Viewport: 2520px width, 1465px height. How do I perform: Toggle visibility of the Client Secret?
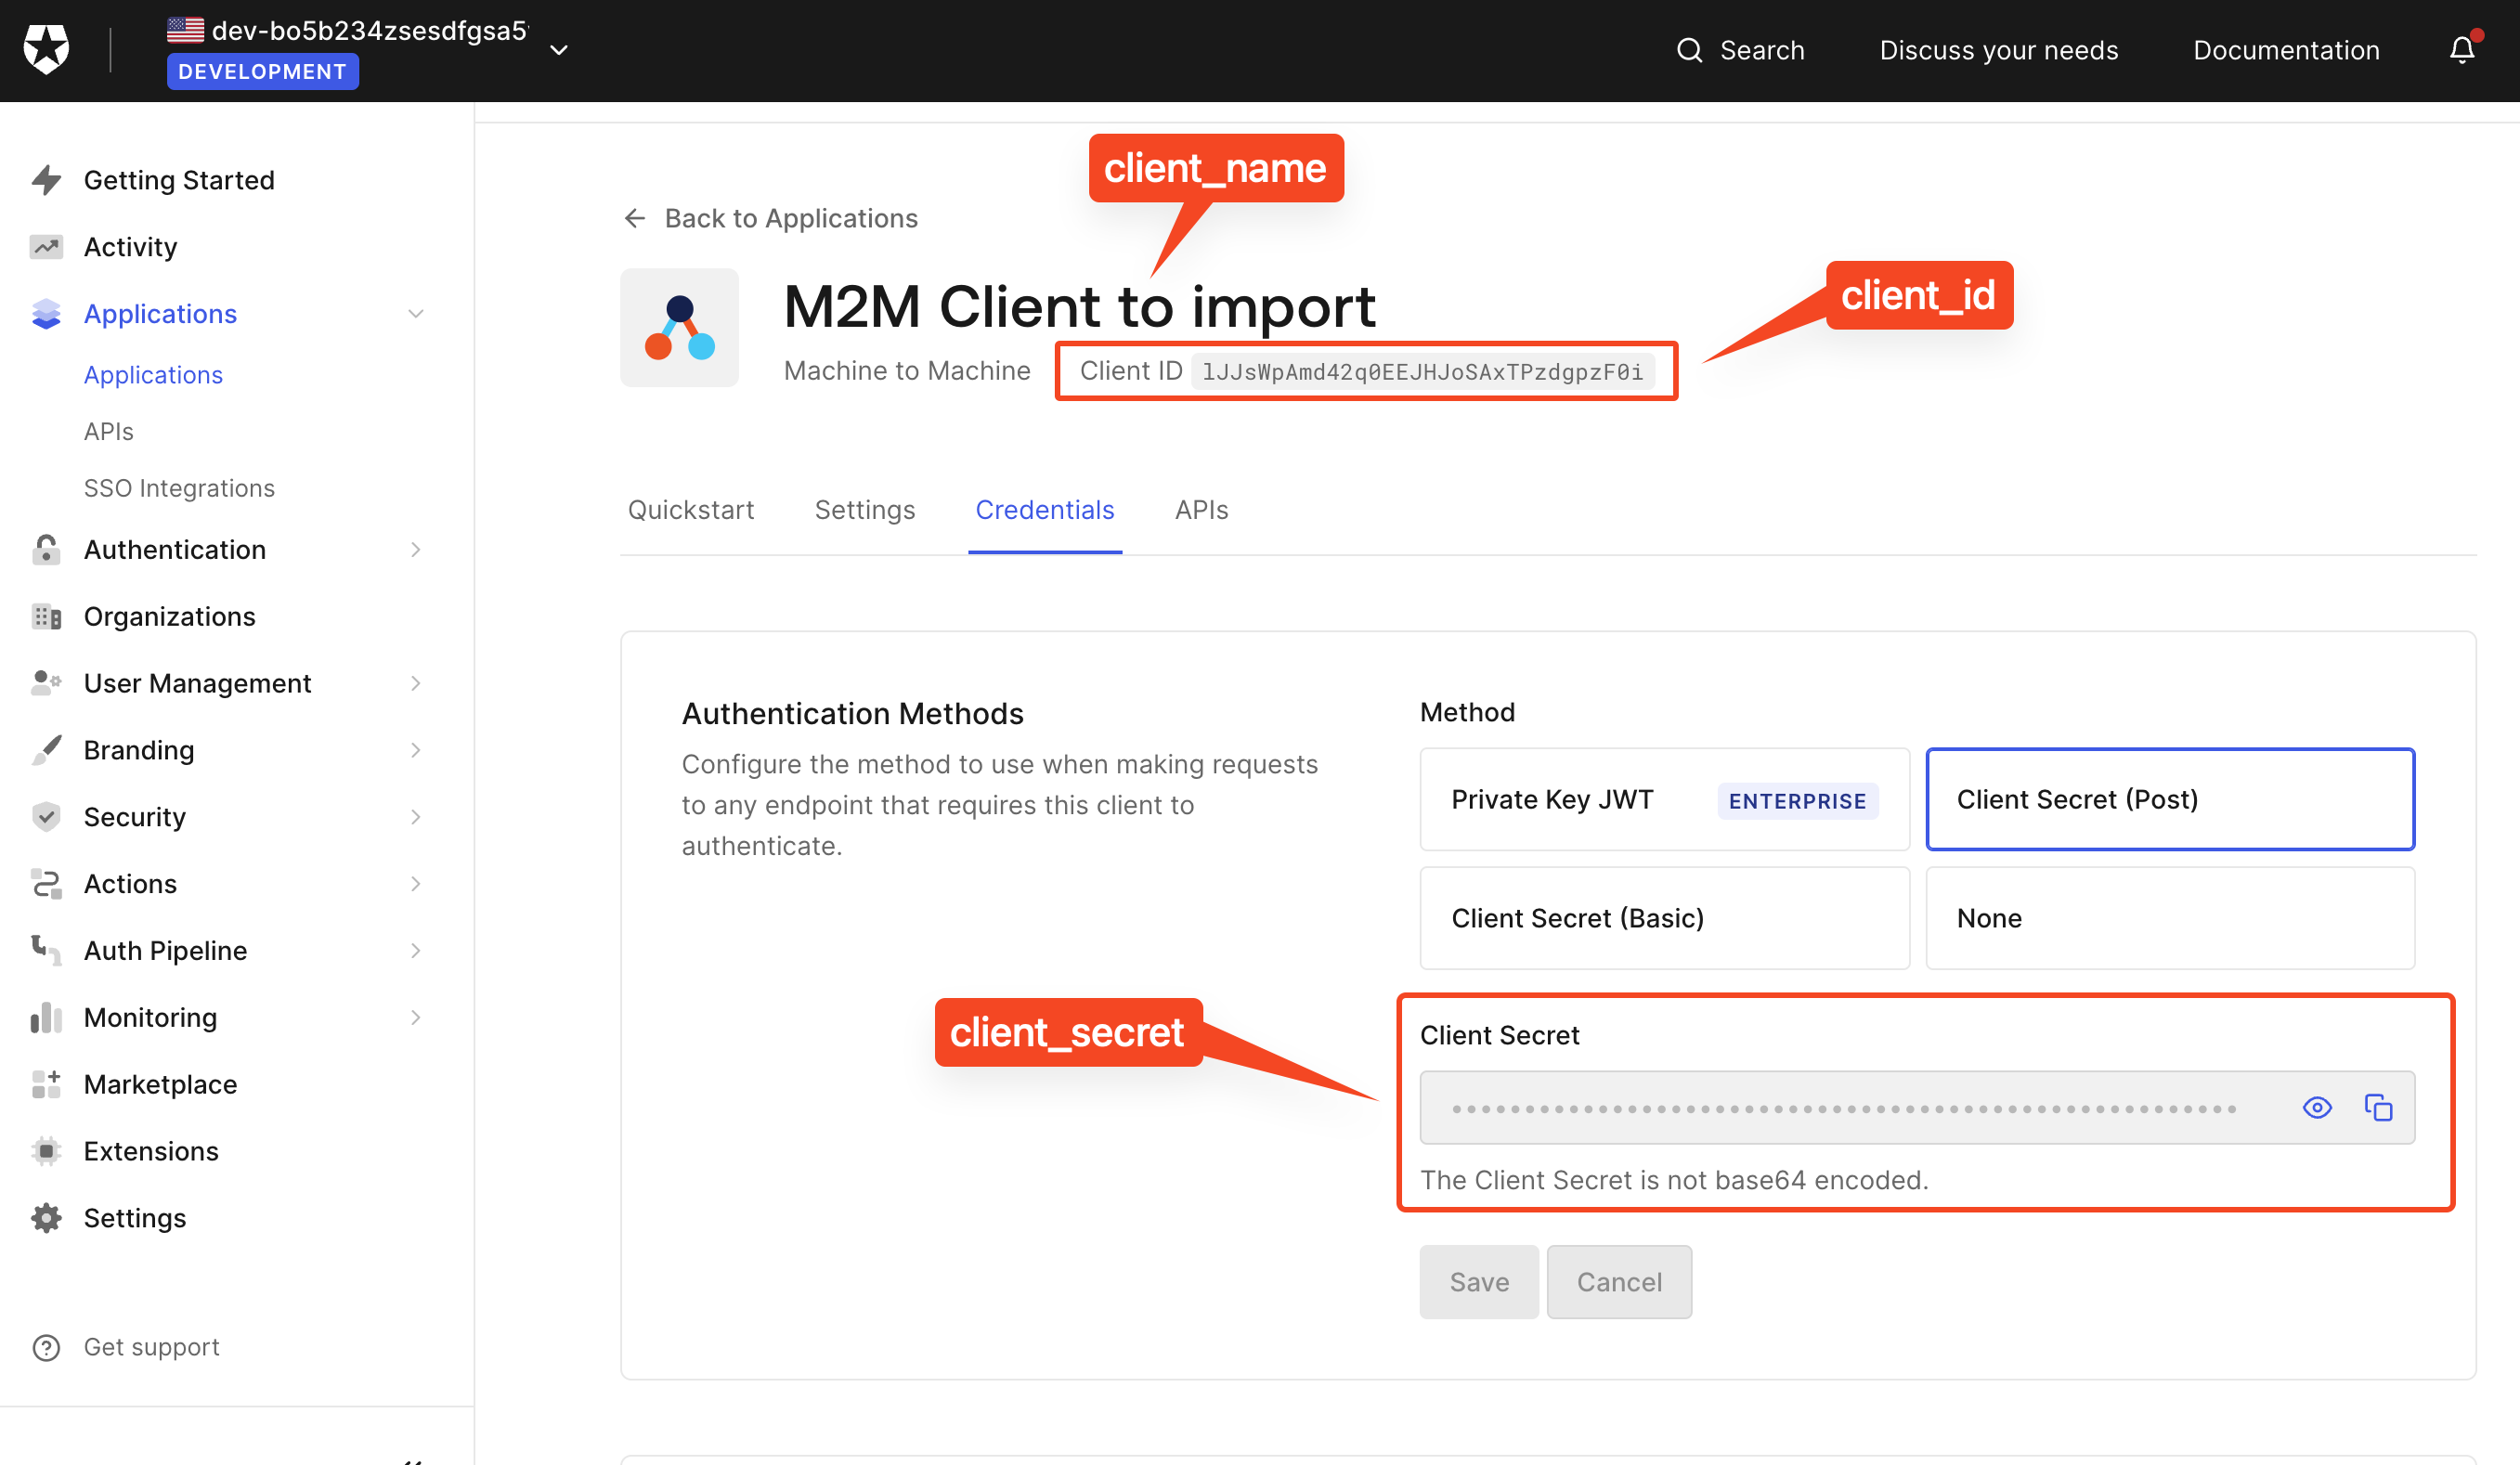click(x=2318, y=1106)
